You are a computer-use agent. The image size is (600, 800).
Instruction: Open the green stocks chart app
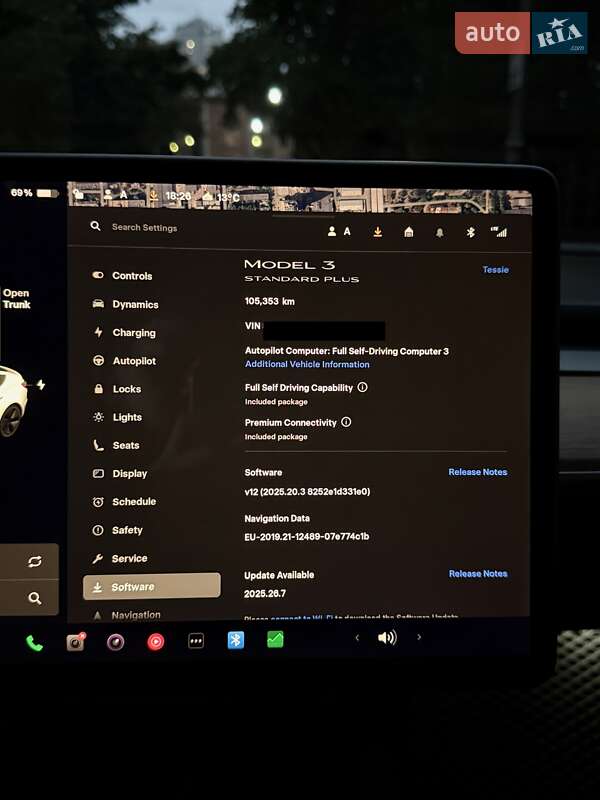click(x=275, y=640)
